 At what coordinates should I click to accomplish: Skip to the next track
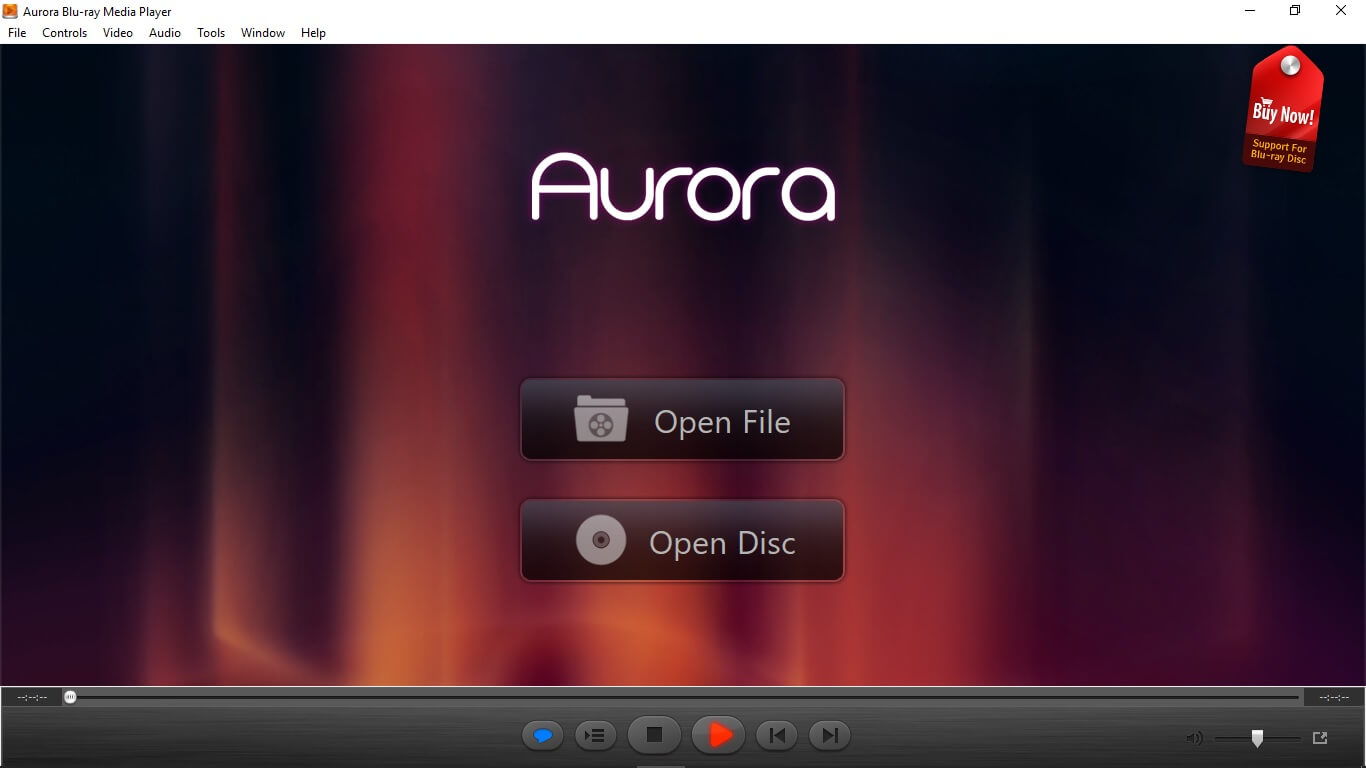point(829,736)
